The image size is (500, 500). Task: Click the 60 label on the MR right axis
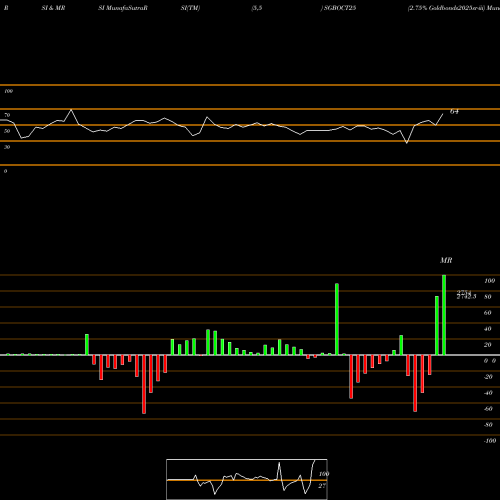(488, 313)
